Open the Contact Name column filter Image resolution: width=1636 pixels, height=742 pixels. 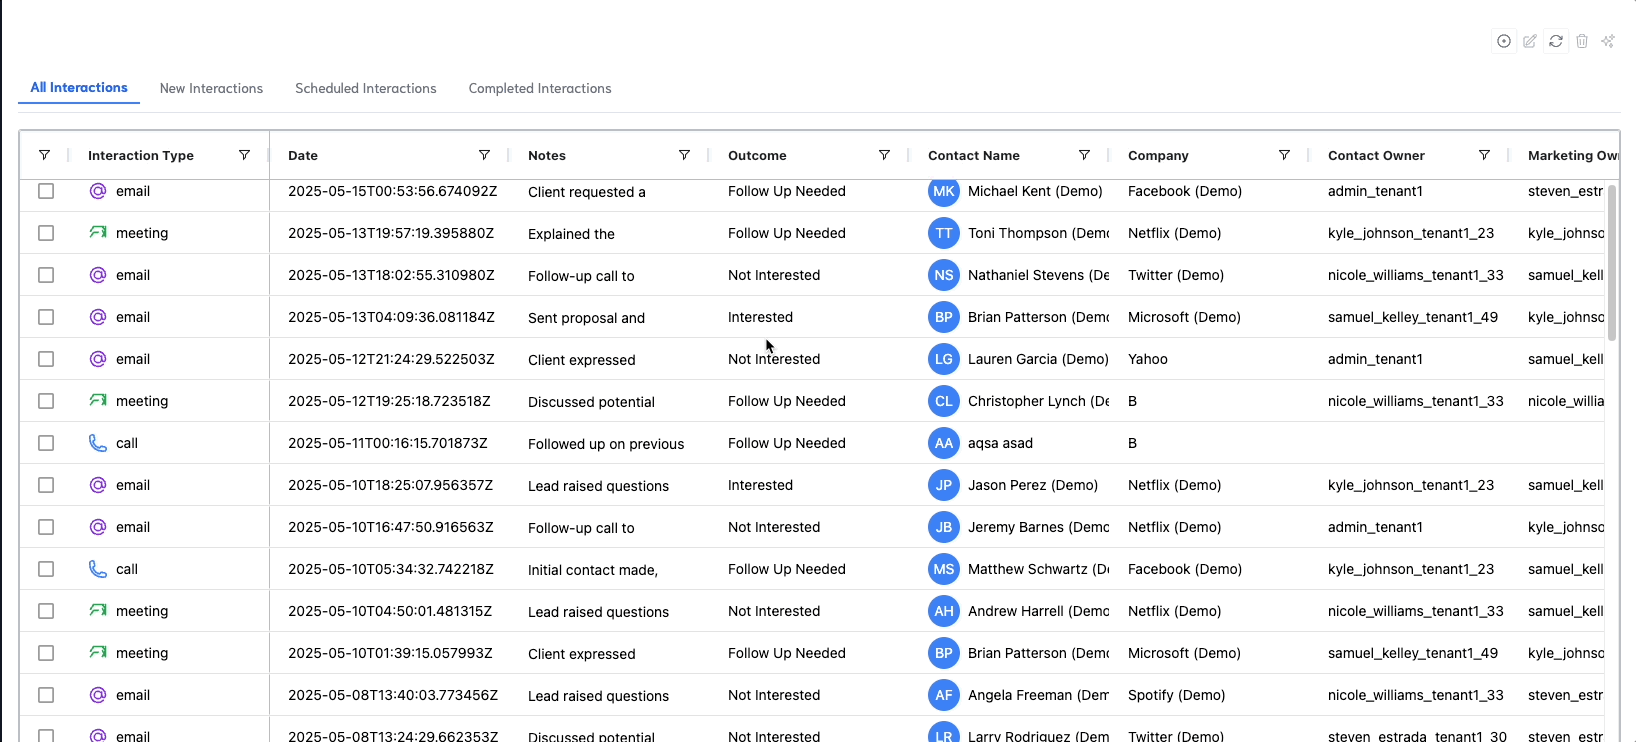coord(1084,155)
